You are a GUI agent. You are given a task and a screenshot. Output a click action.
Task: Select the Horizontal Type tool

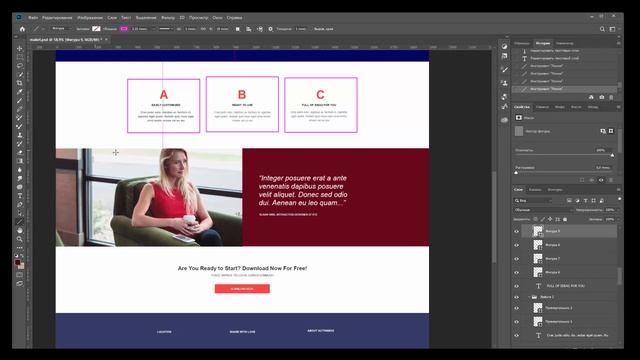point(20,196)
